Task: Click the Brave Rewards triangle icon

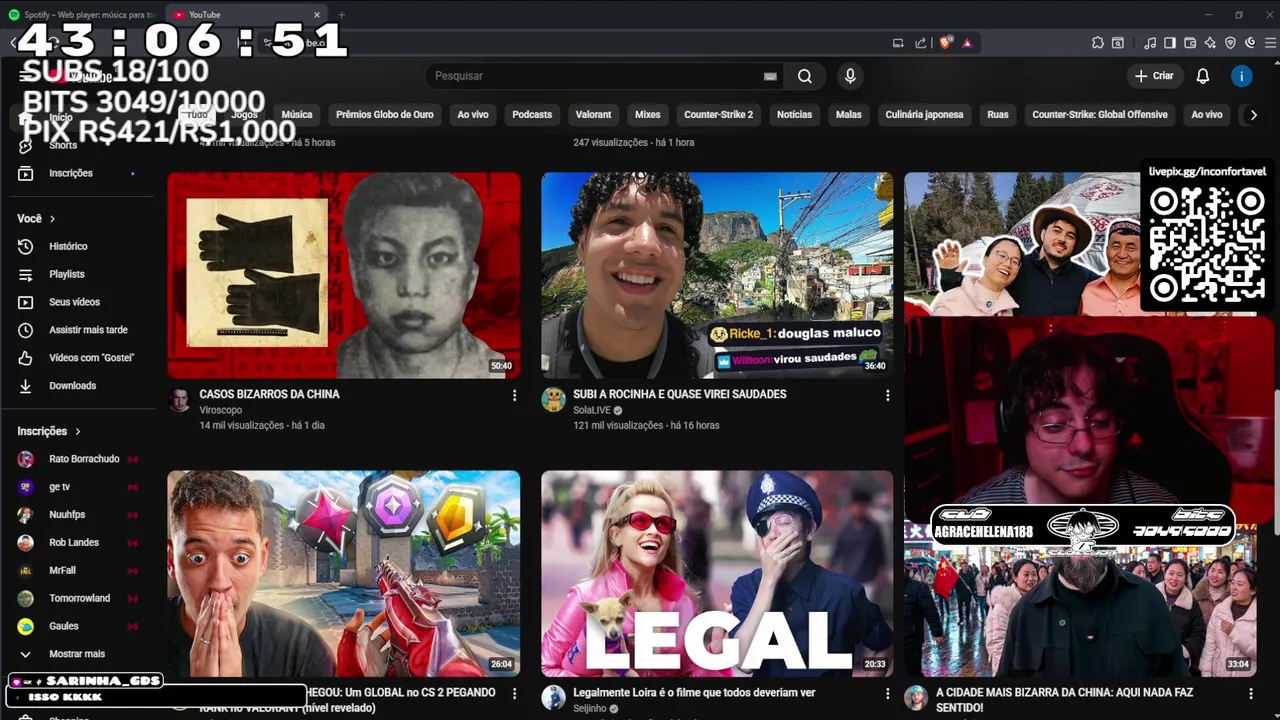Action: tap(967, 43)
